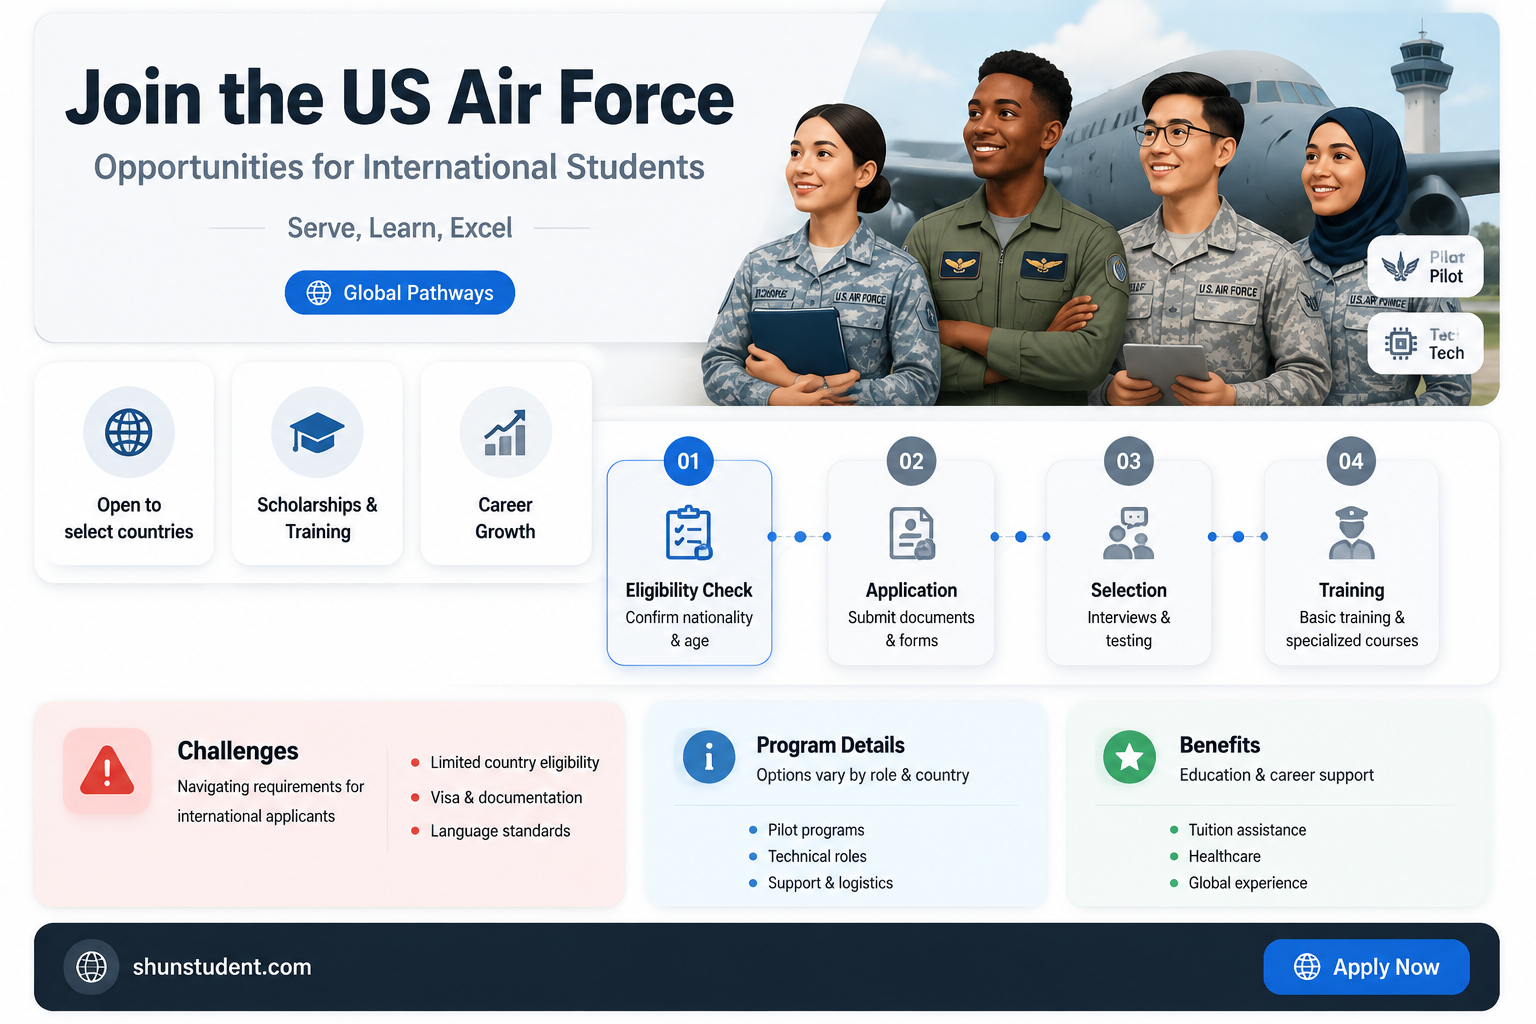Image resolution: width=1536 pixels, height=1024 pixels.
Task: Click the microchip Tech icon
Action: 1401,344
